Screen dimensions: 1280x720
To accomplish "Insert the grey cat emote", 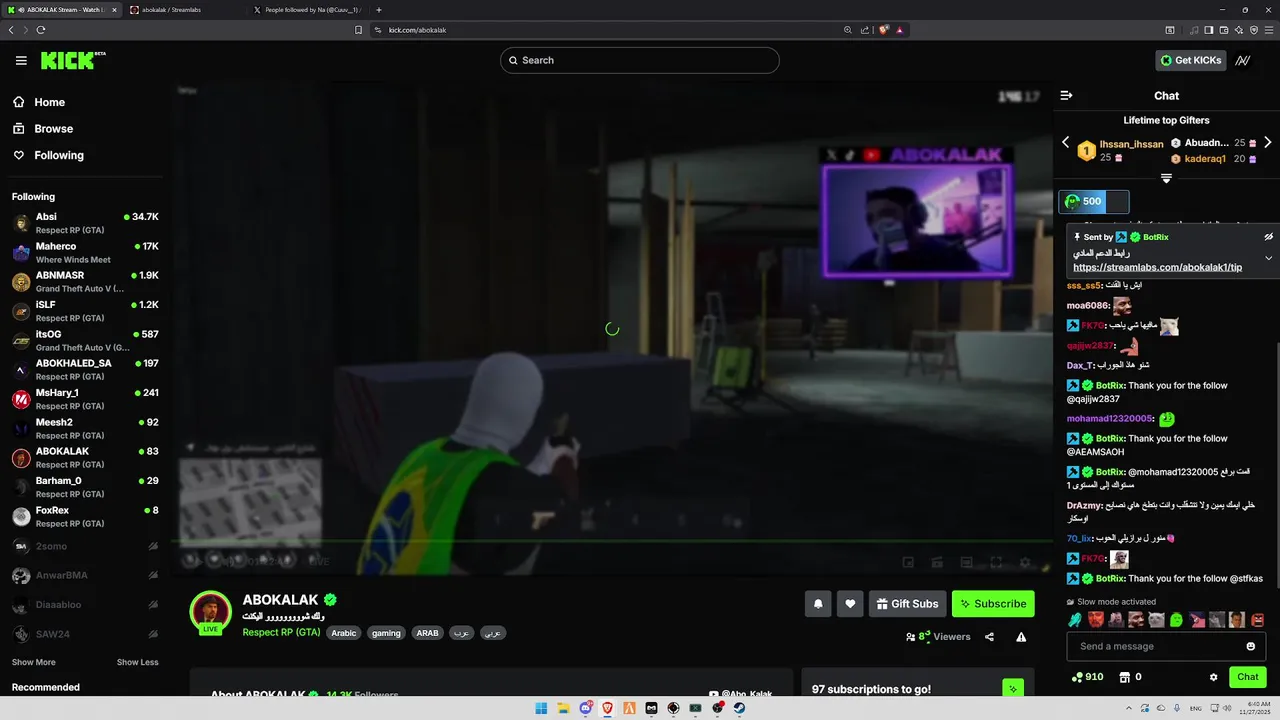I will coord(1156,620).
